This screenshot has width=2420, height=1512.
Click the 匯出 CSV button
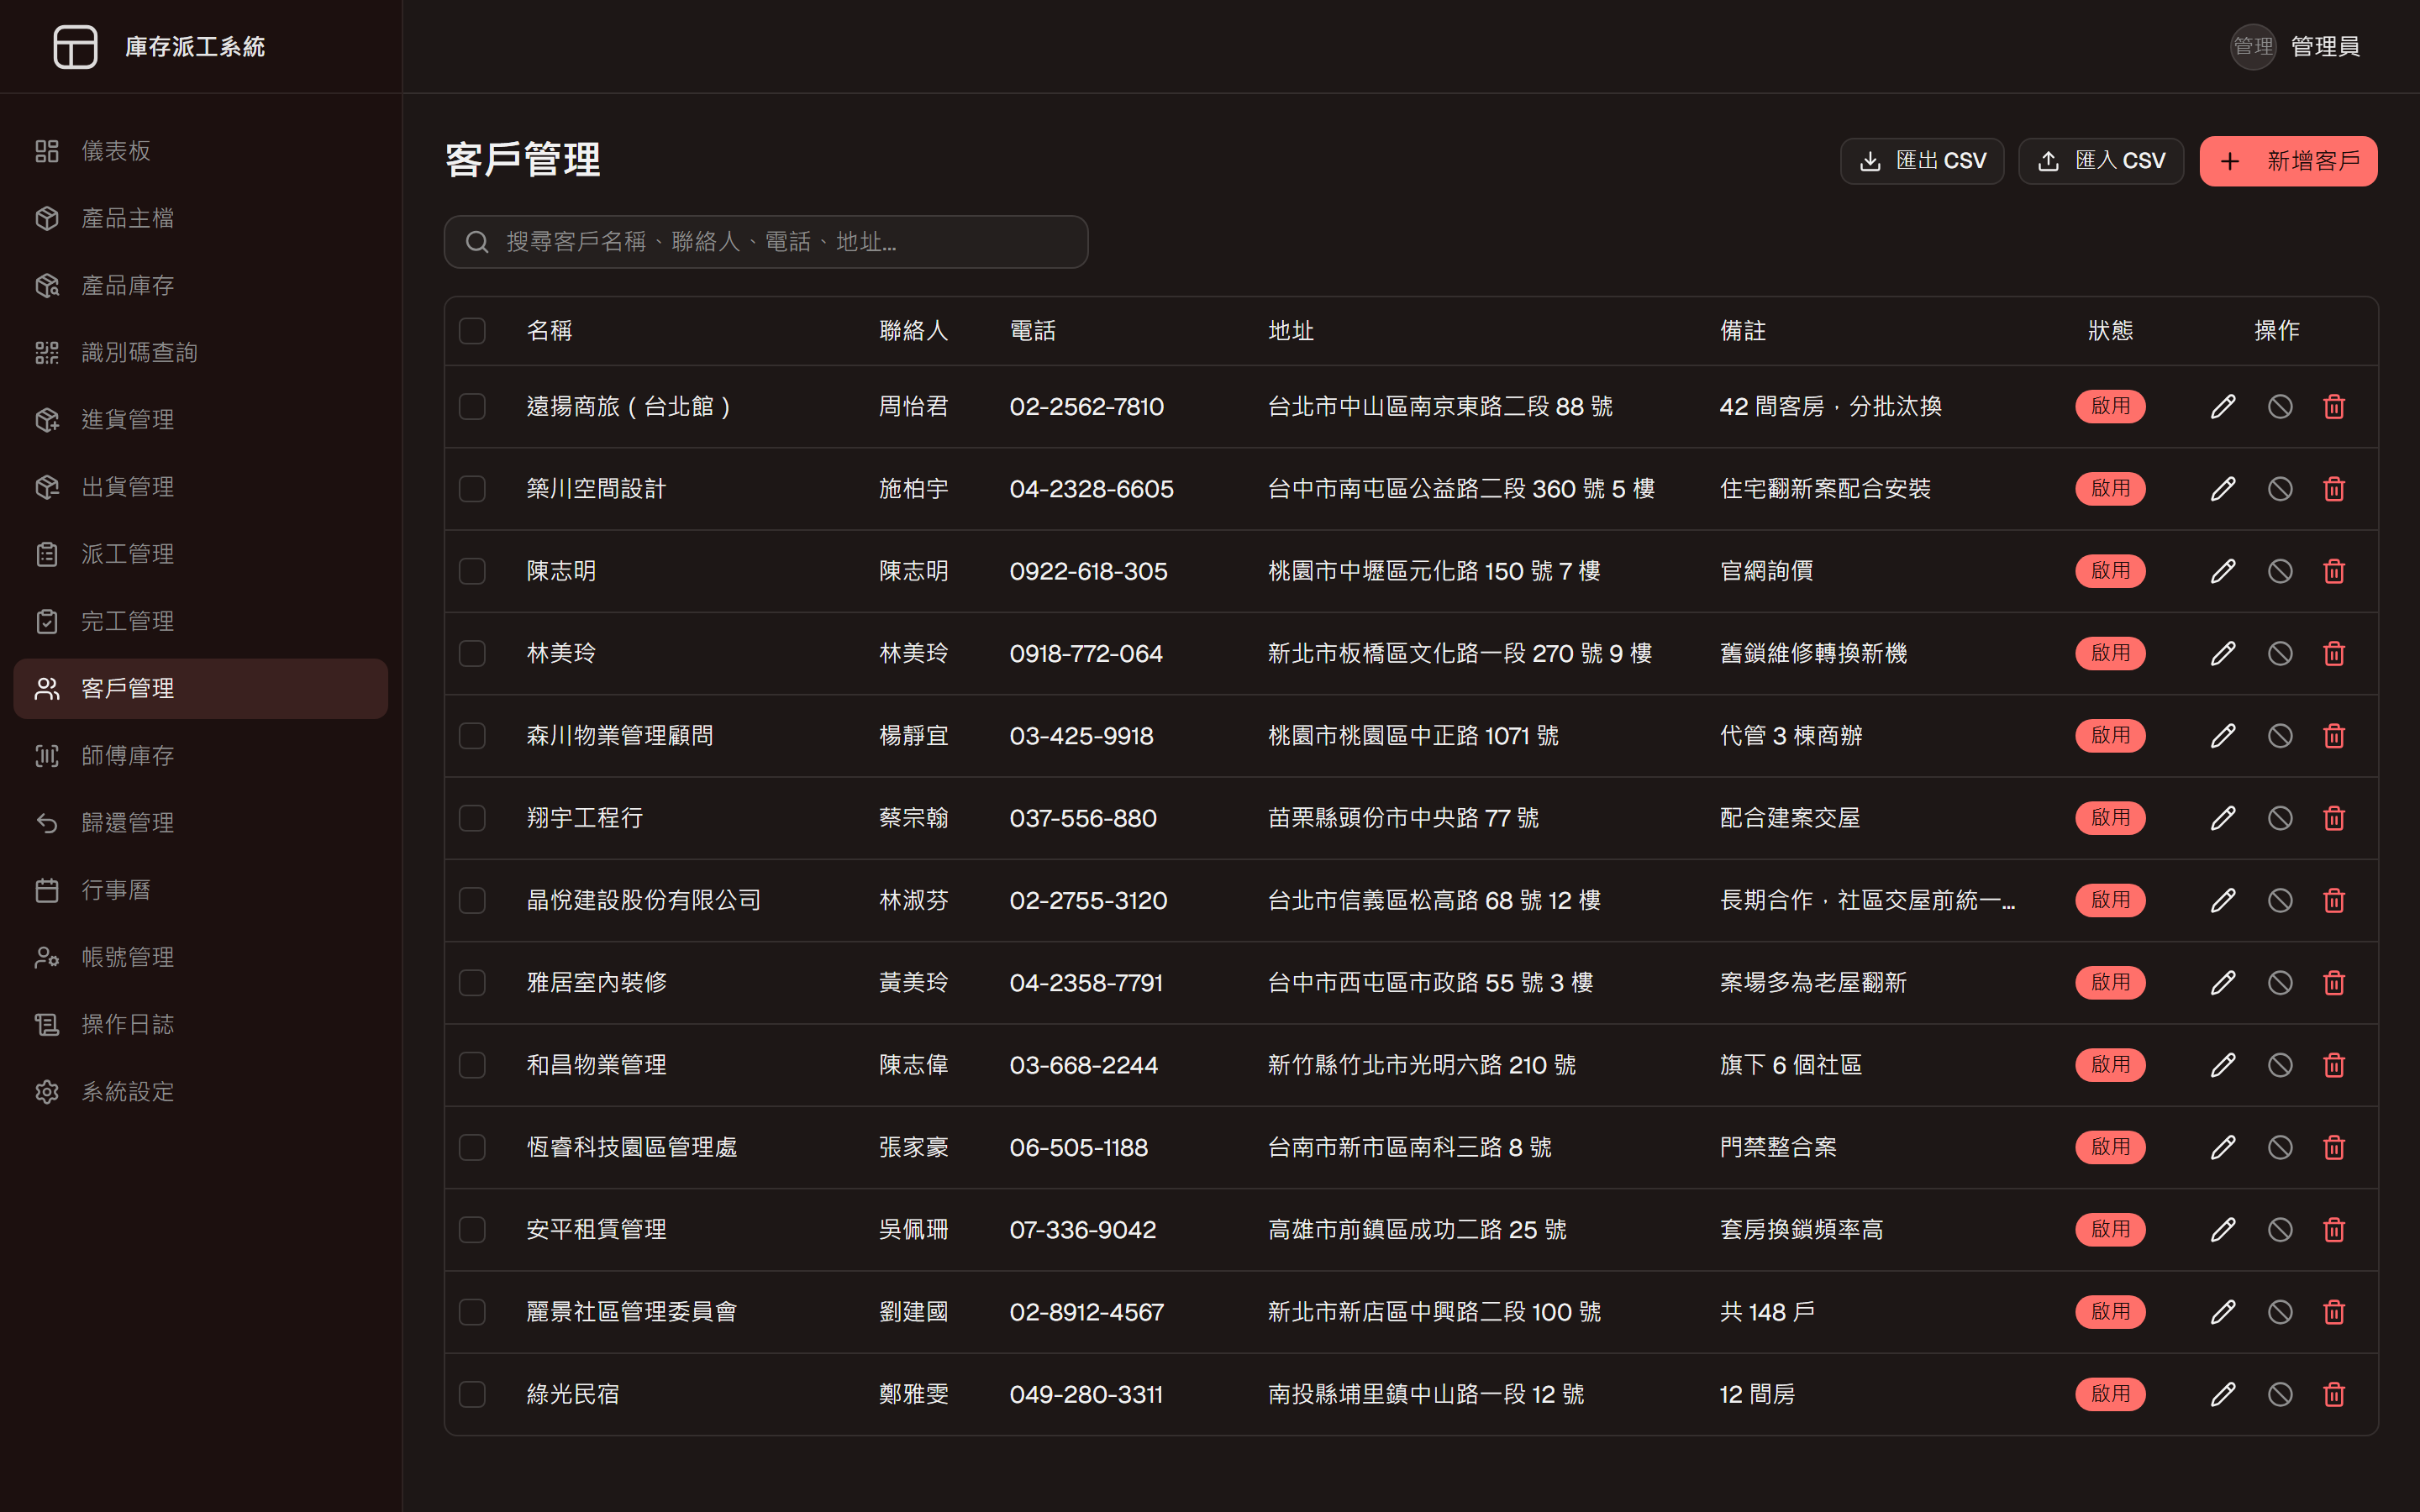coord(1921,161)
